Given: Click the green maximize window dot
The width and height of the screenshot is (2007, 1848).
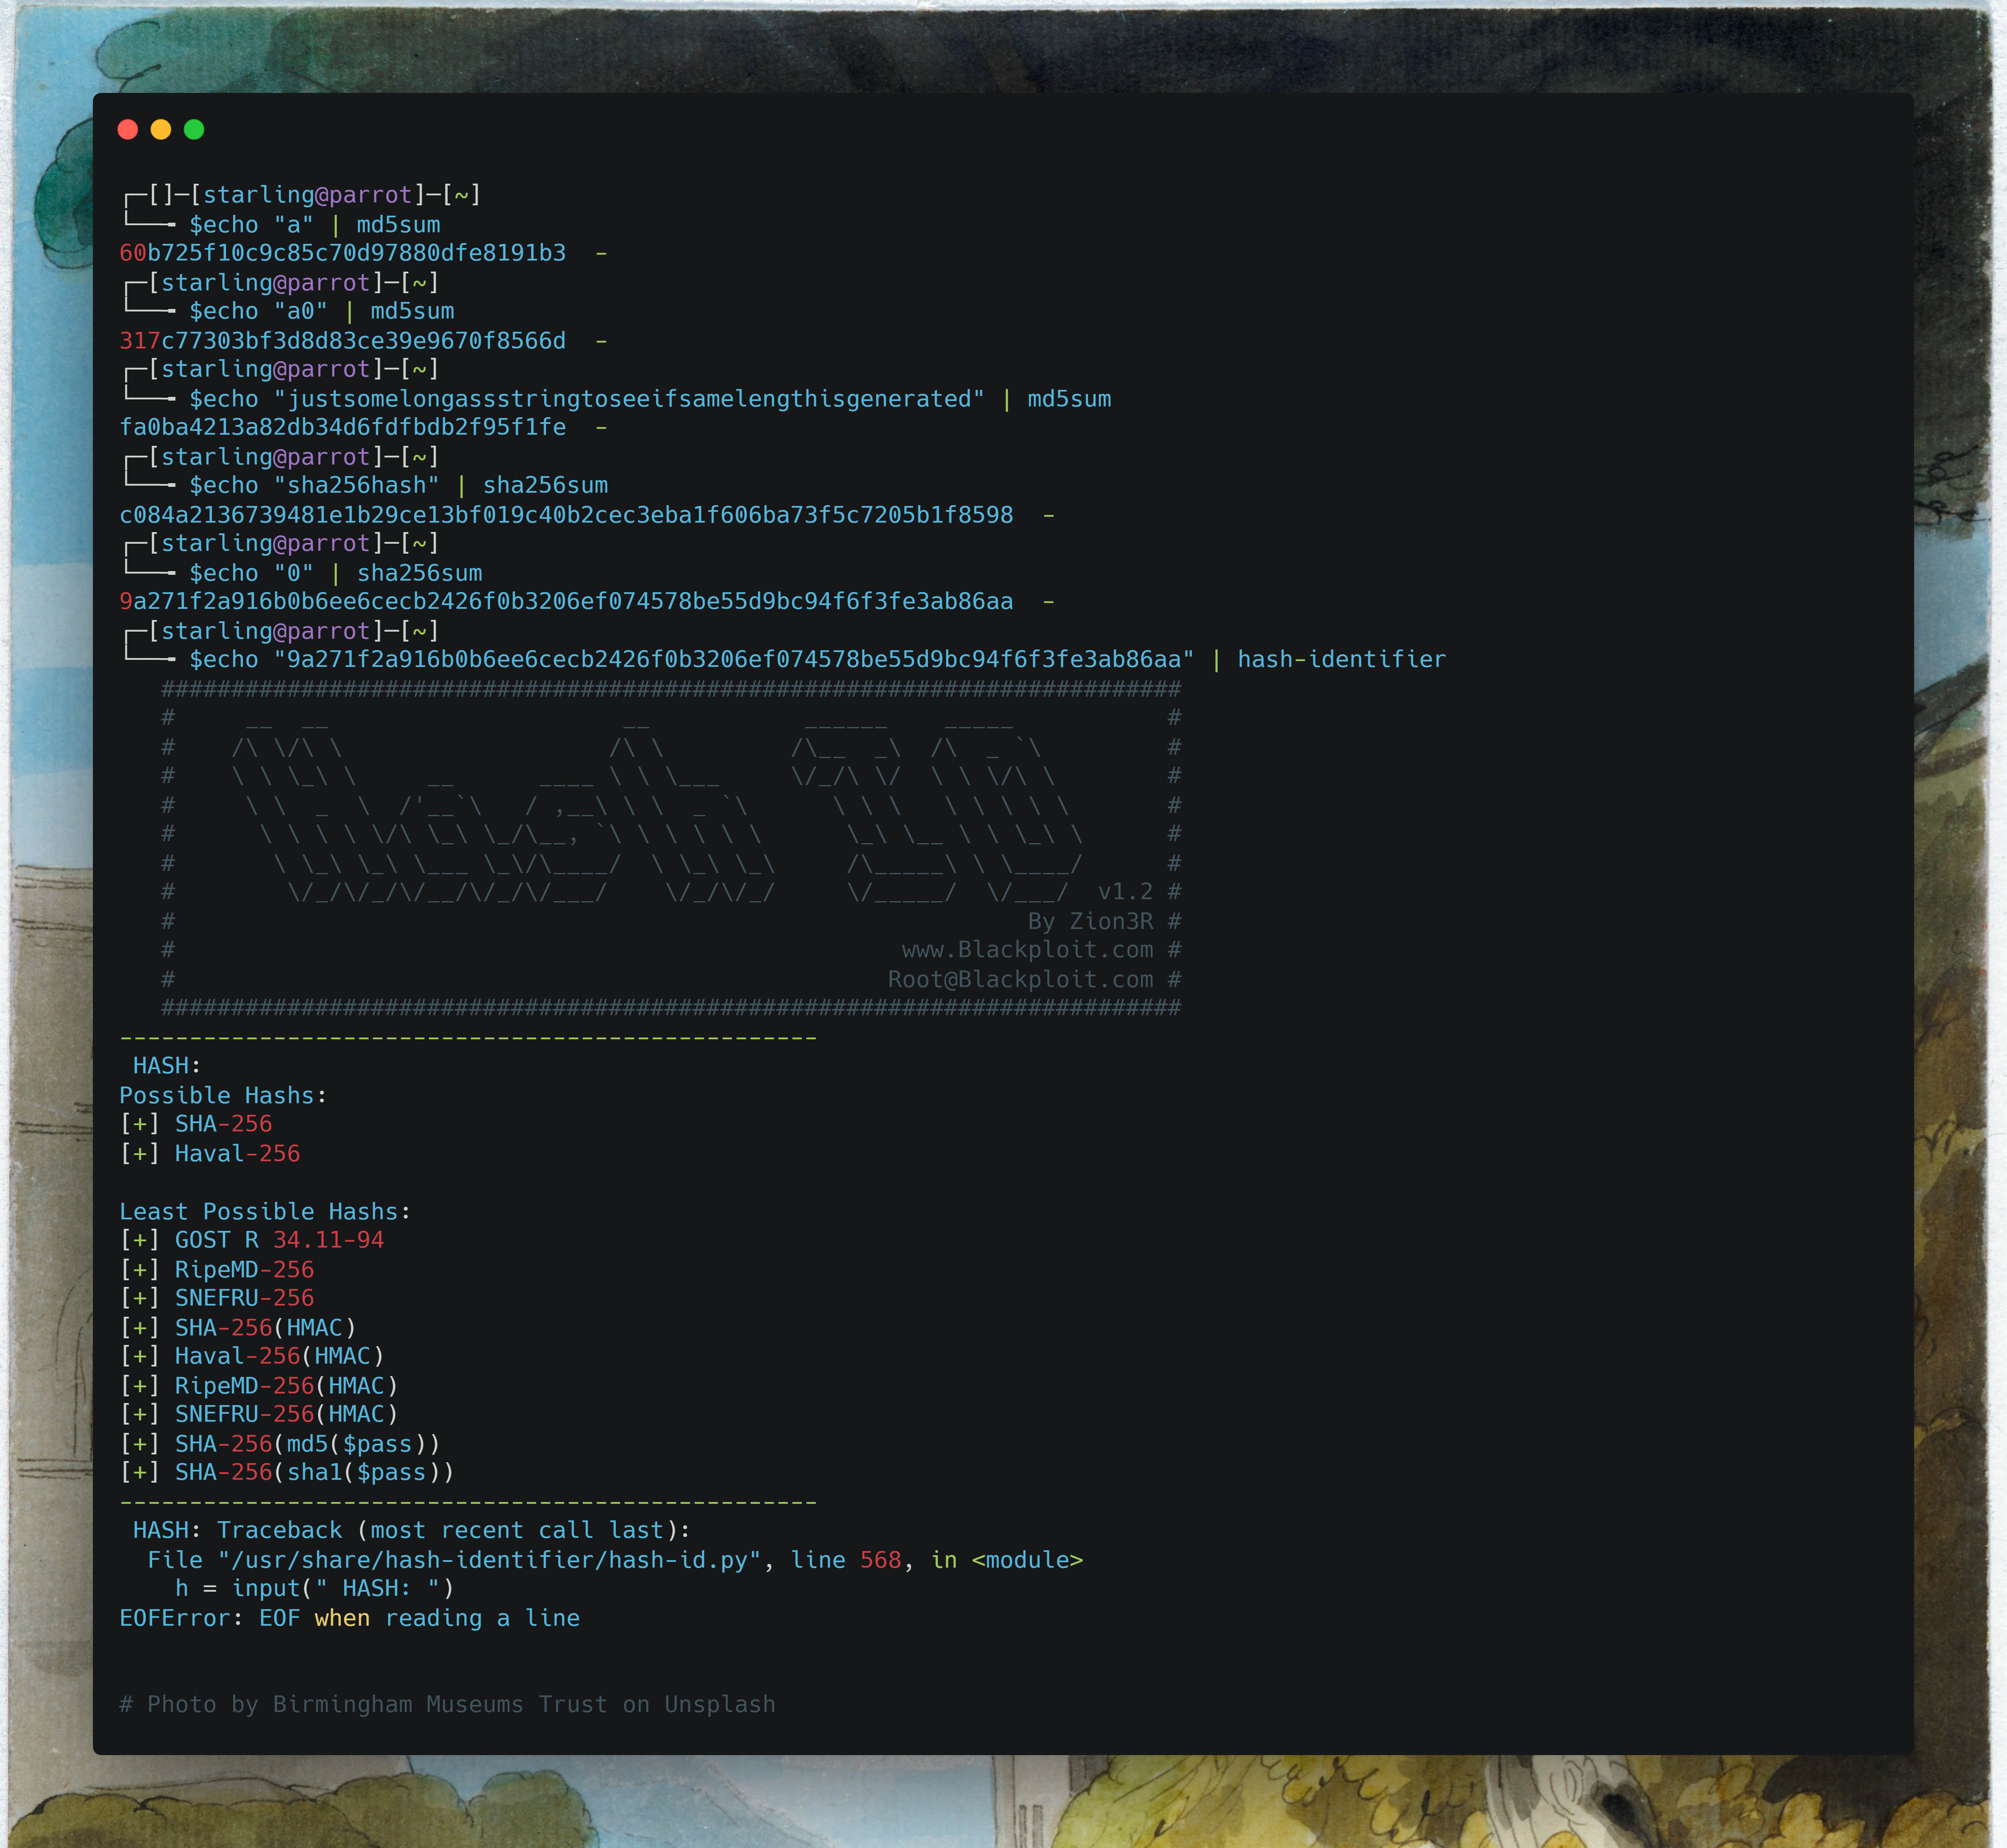Looking at the screenshot, I should pos(194,129).
